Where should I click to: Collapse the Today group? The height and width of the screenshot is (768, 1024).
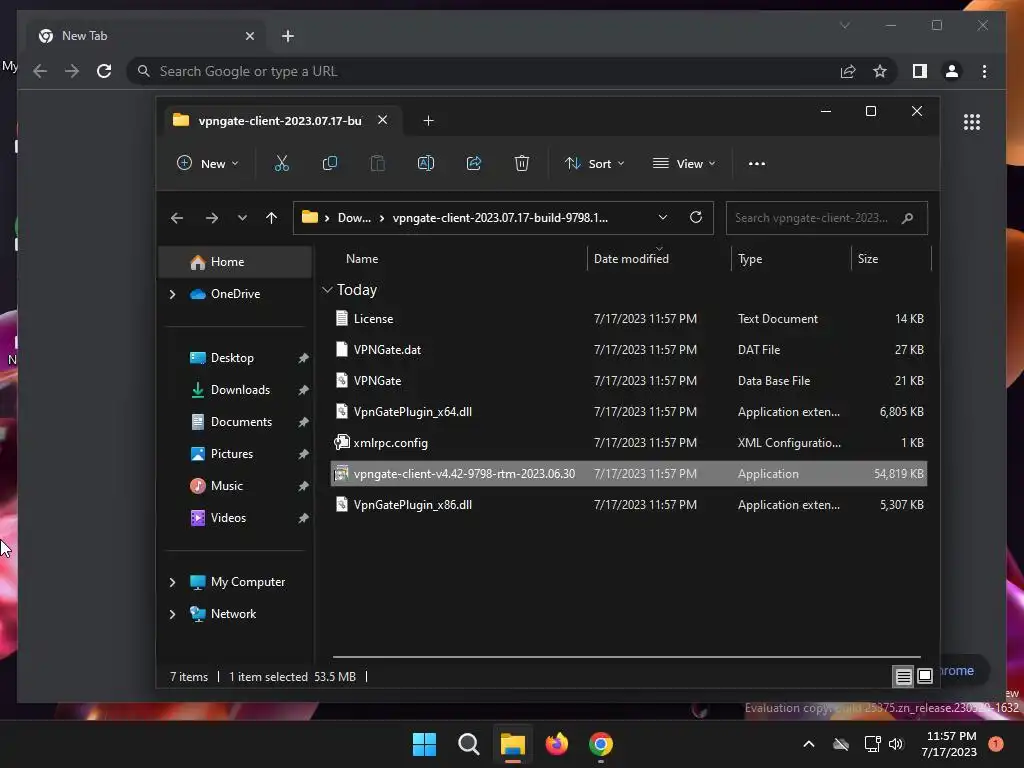pyautogui.click(x=328, y=290)
